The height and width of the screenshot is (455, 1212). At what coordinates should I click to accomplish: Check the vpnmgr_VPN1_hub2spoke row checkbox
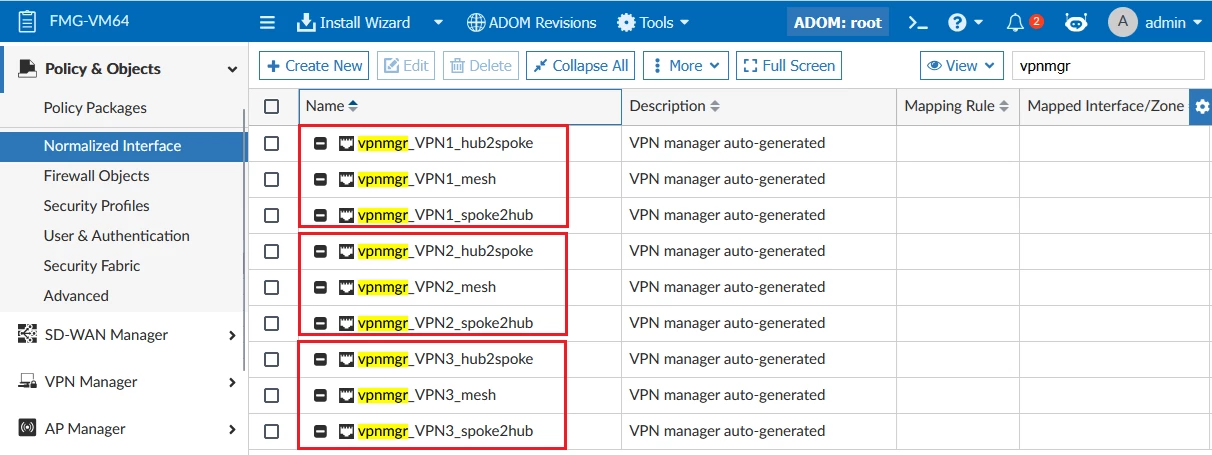[x=272, y=143]
